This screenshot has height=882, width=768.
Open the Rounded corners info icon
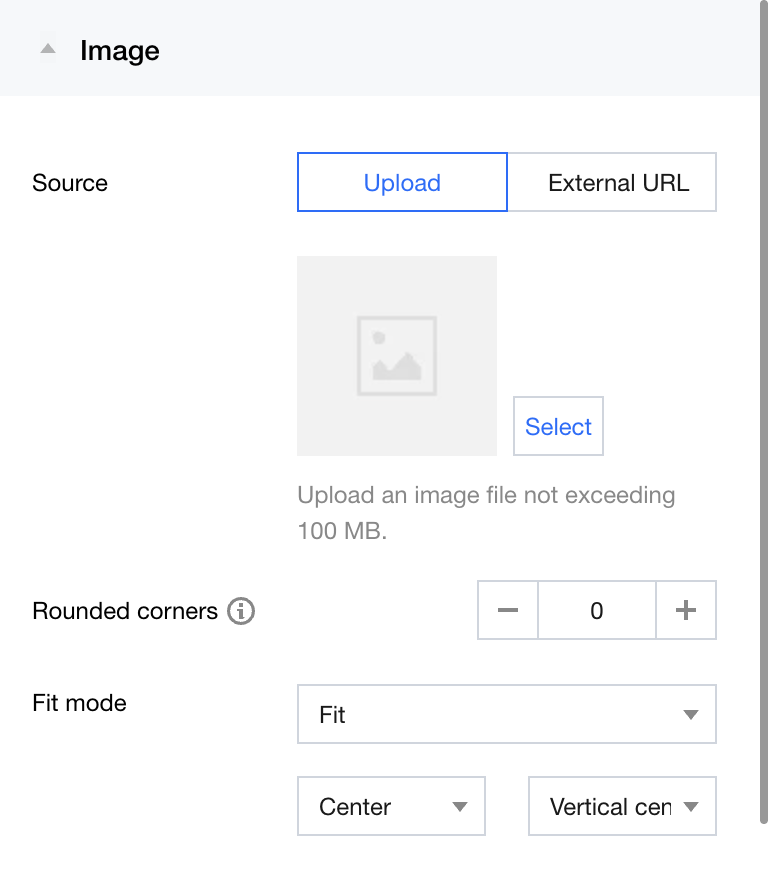tap(241, 611)
